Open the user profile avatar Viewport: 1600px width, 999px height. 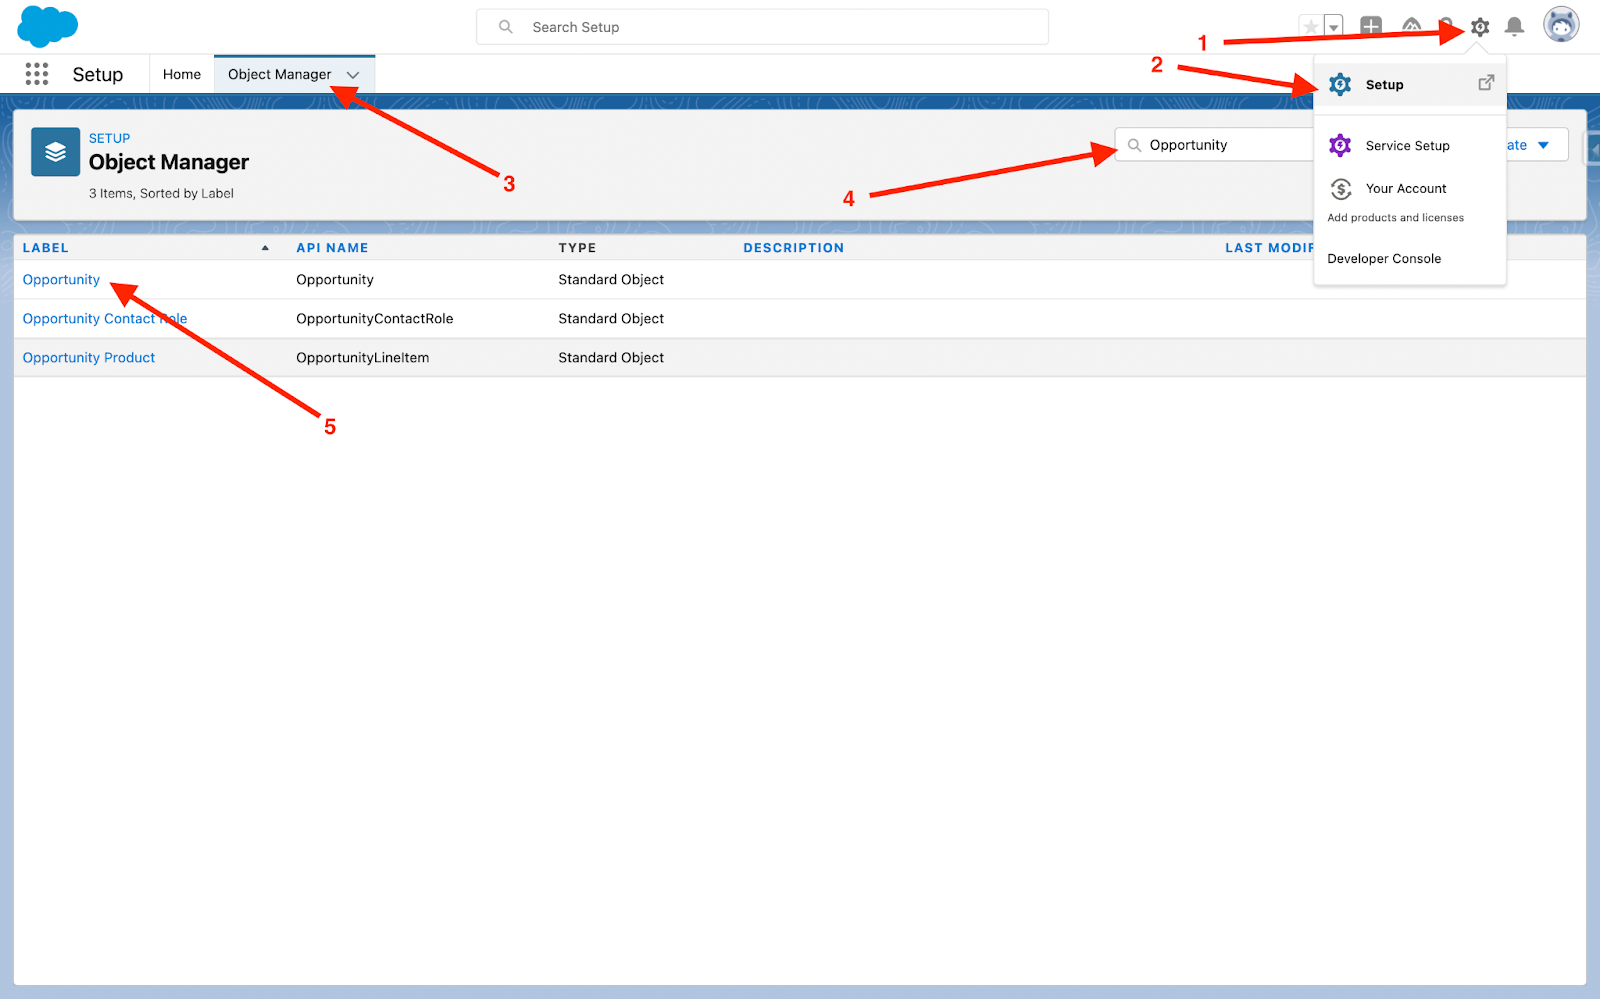1561,25
